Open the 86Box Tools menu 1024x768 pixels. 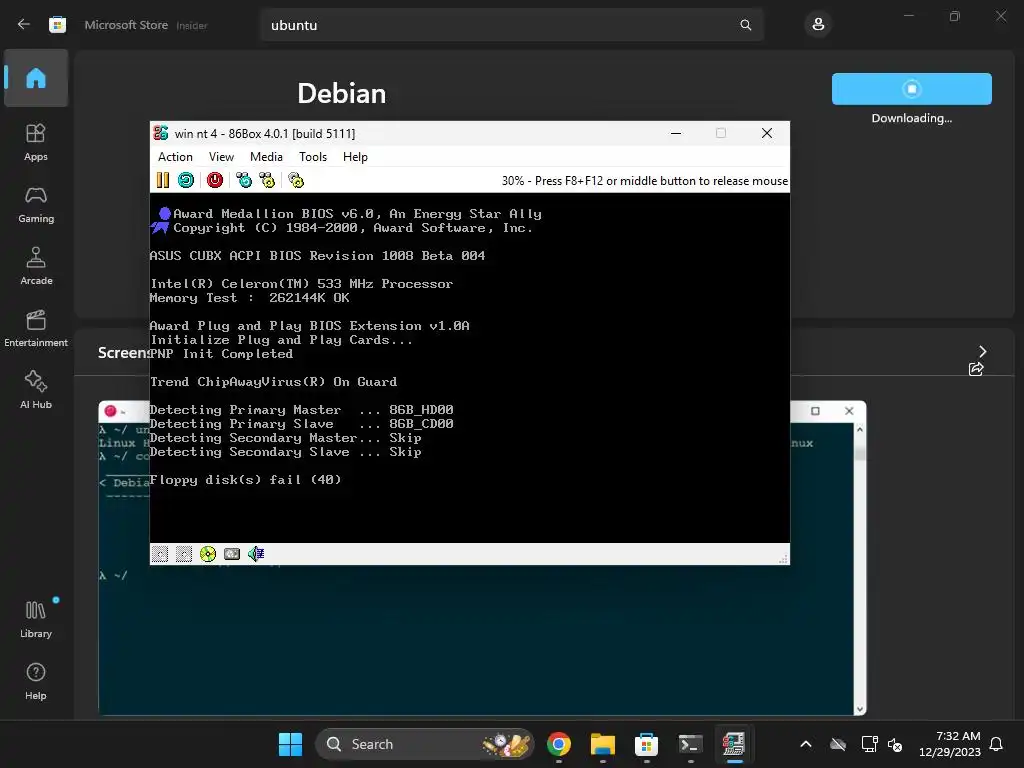pyautogui.click(x=313, y=157)
